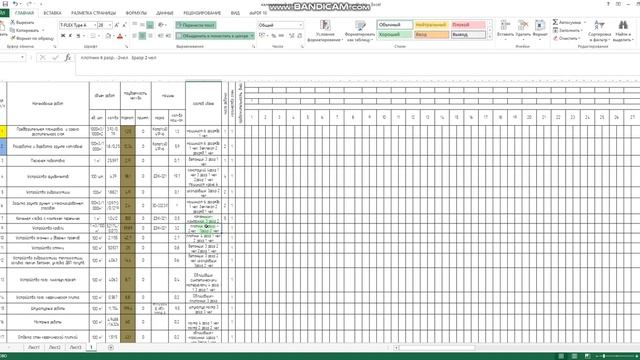This screenshot has height=360, width=640.
Task: Align text to right
Action: point(150,36)
